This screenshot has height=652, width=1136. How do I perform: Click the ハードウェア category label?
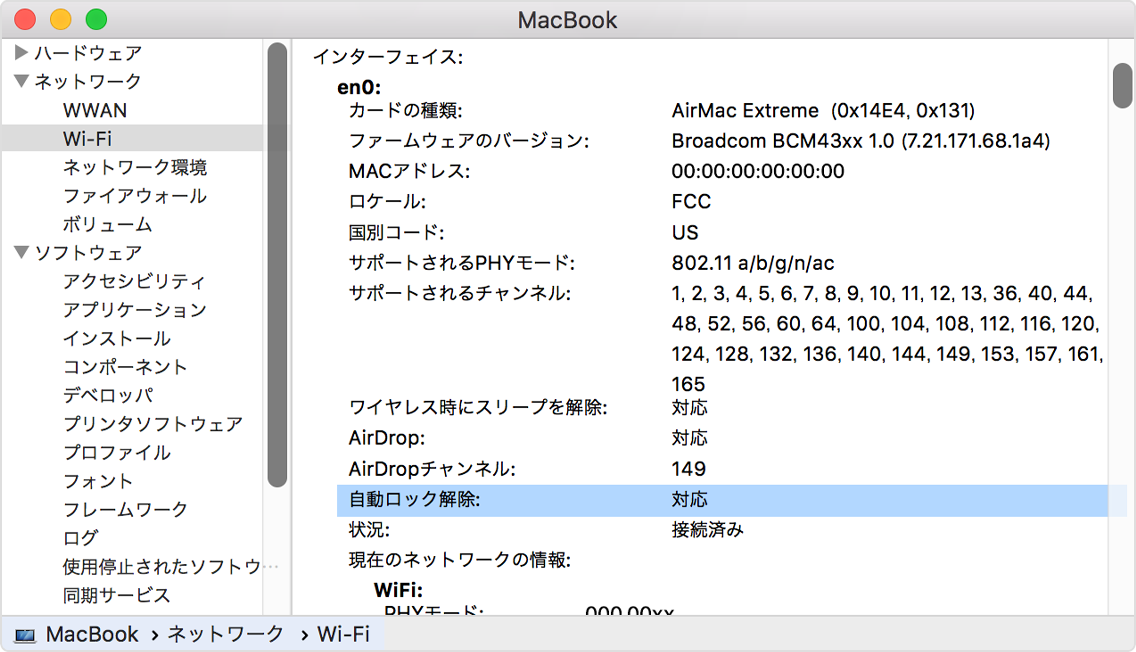[x=88, y=53]
